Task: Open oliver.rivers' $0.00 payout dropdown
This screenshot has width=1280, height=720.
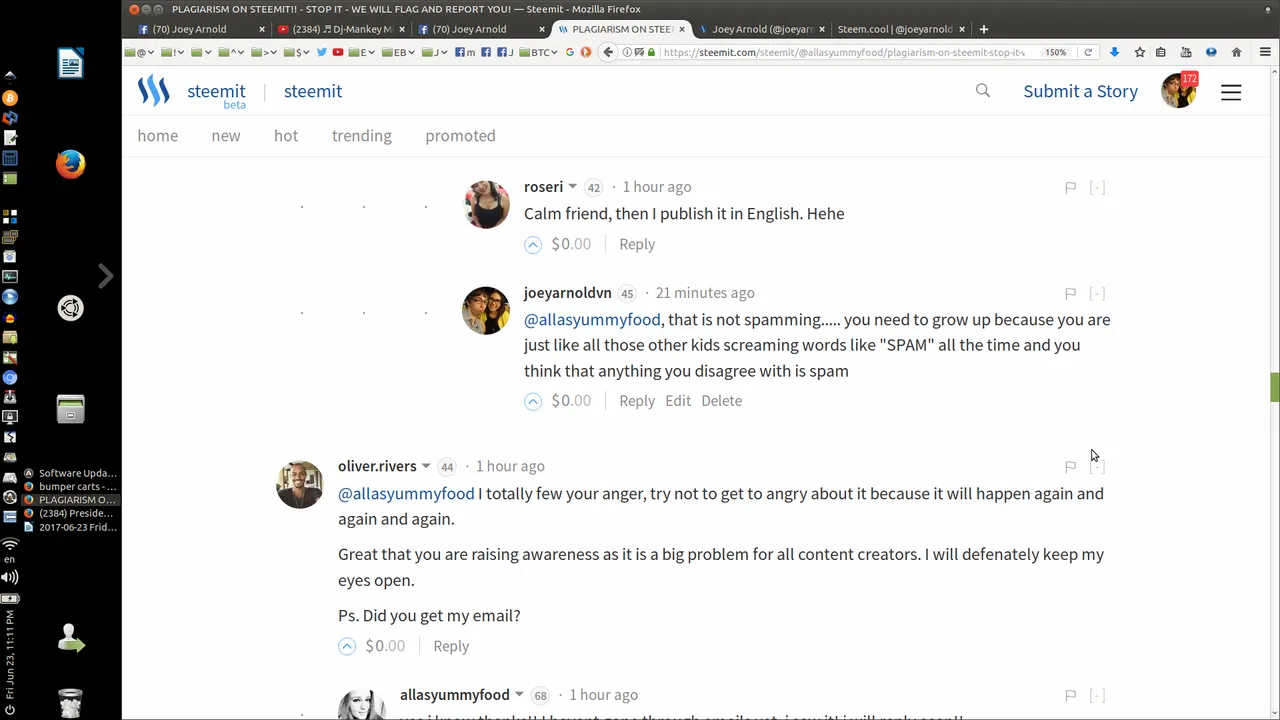Action: point(385,646)
